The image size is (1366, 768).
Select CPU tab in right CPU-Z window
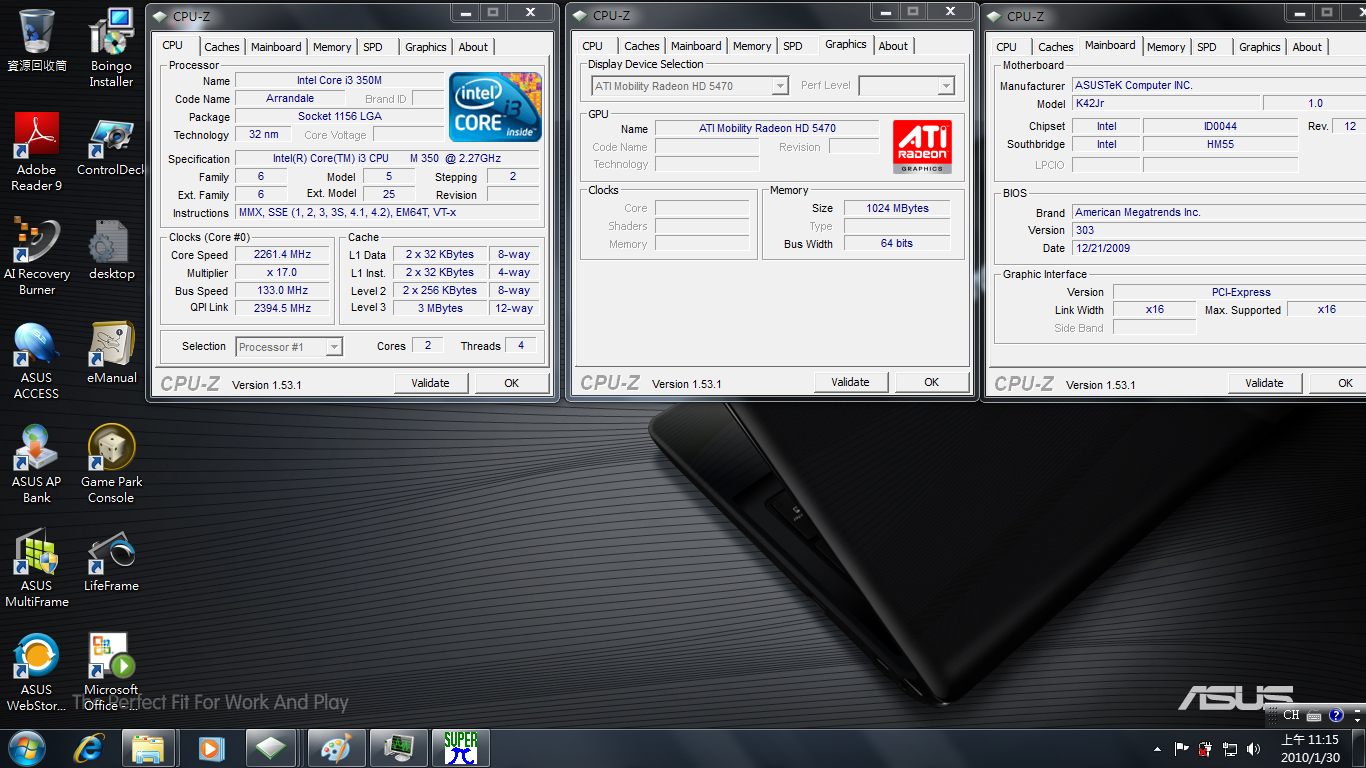coord(1007,47)
